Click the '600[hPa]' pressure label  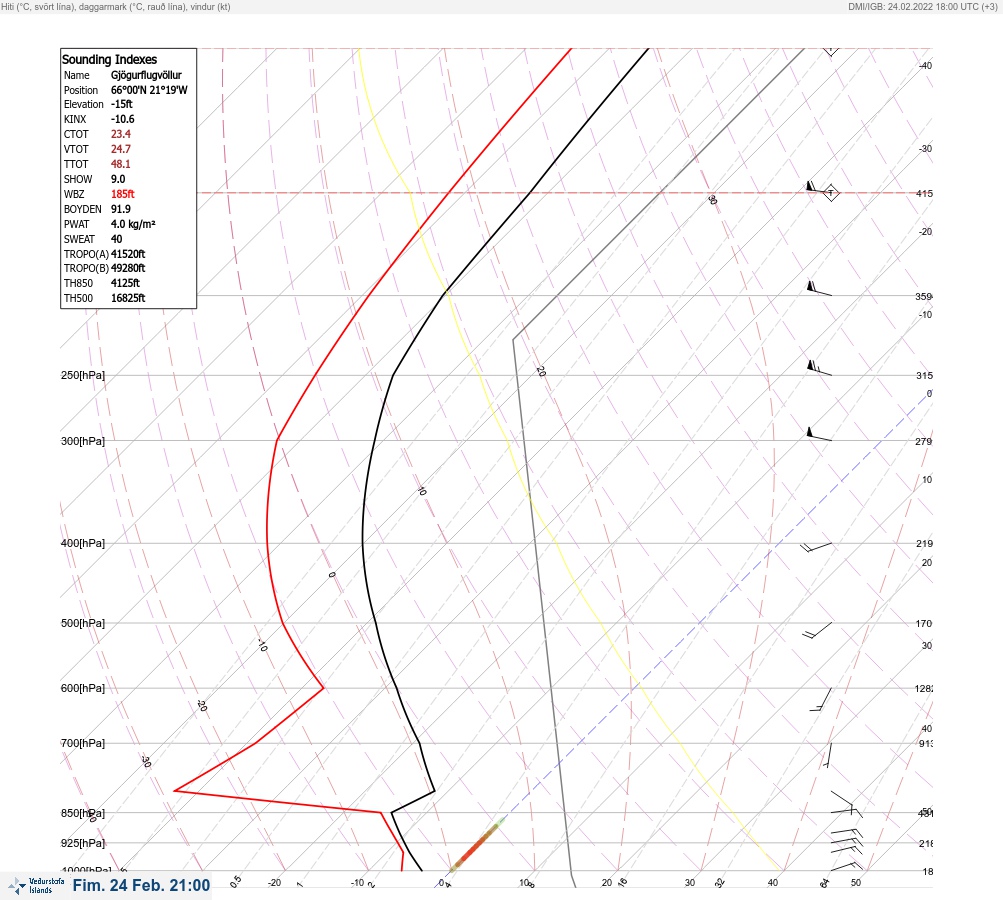tap(83, 688)
